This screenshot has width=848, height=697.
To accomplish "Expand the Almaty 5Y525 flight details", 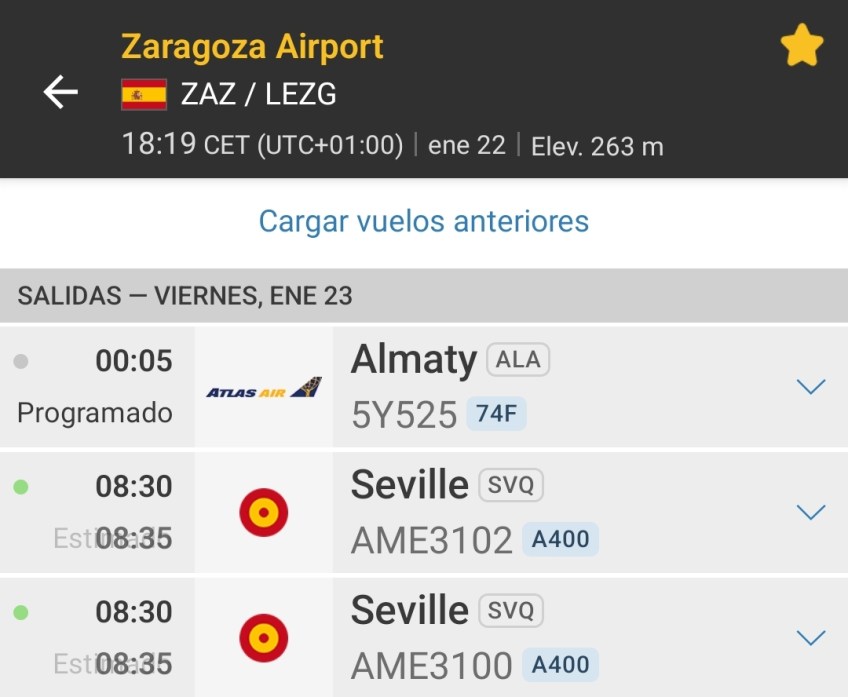I will click(x=810, y=387).
